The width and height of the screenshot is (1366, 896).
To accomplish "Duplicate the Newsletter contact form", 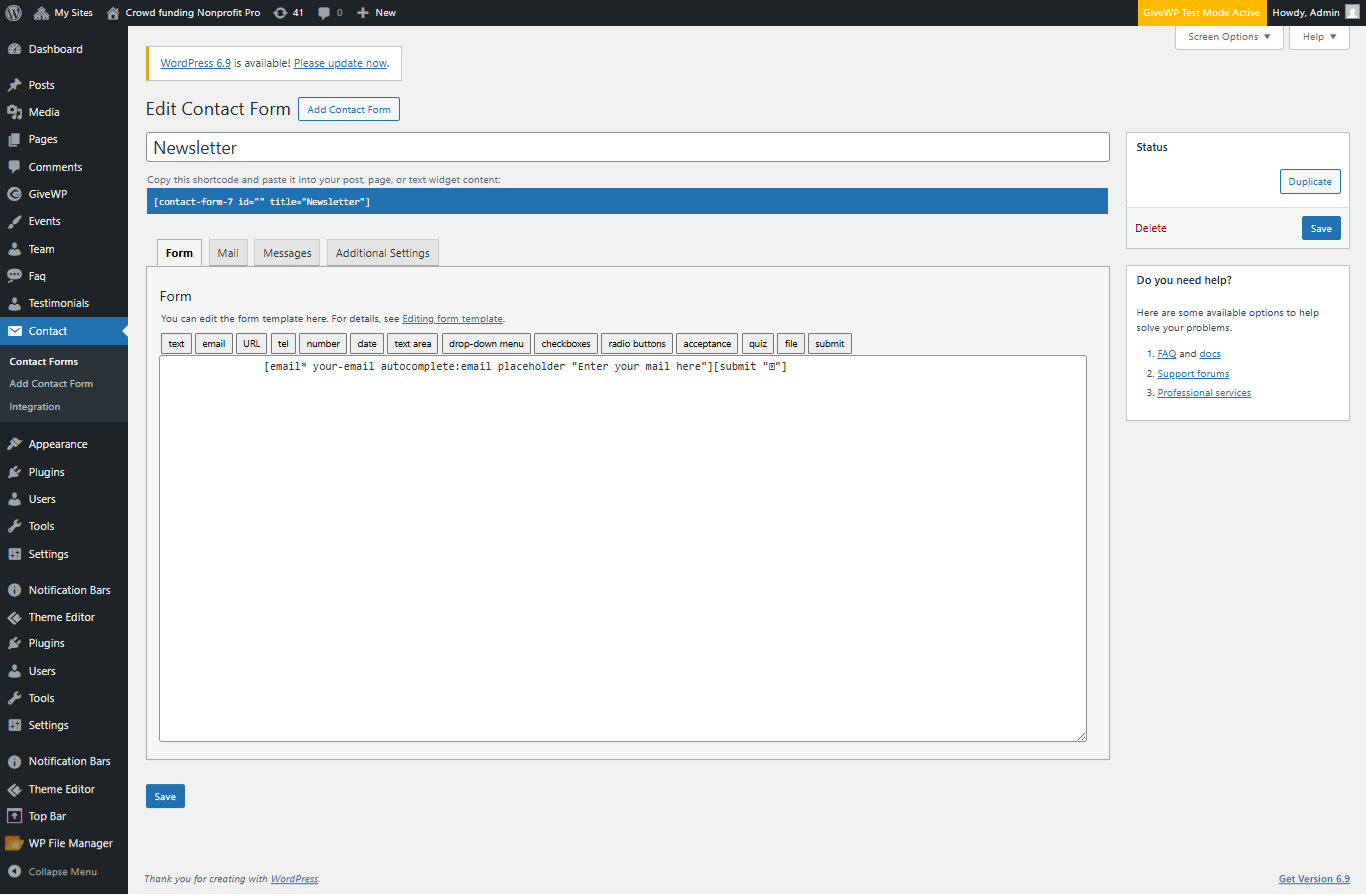I will click(x=1310, y=181).
